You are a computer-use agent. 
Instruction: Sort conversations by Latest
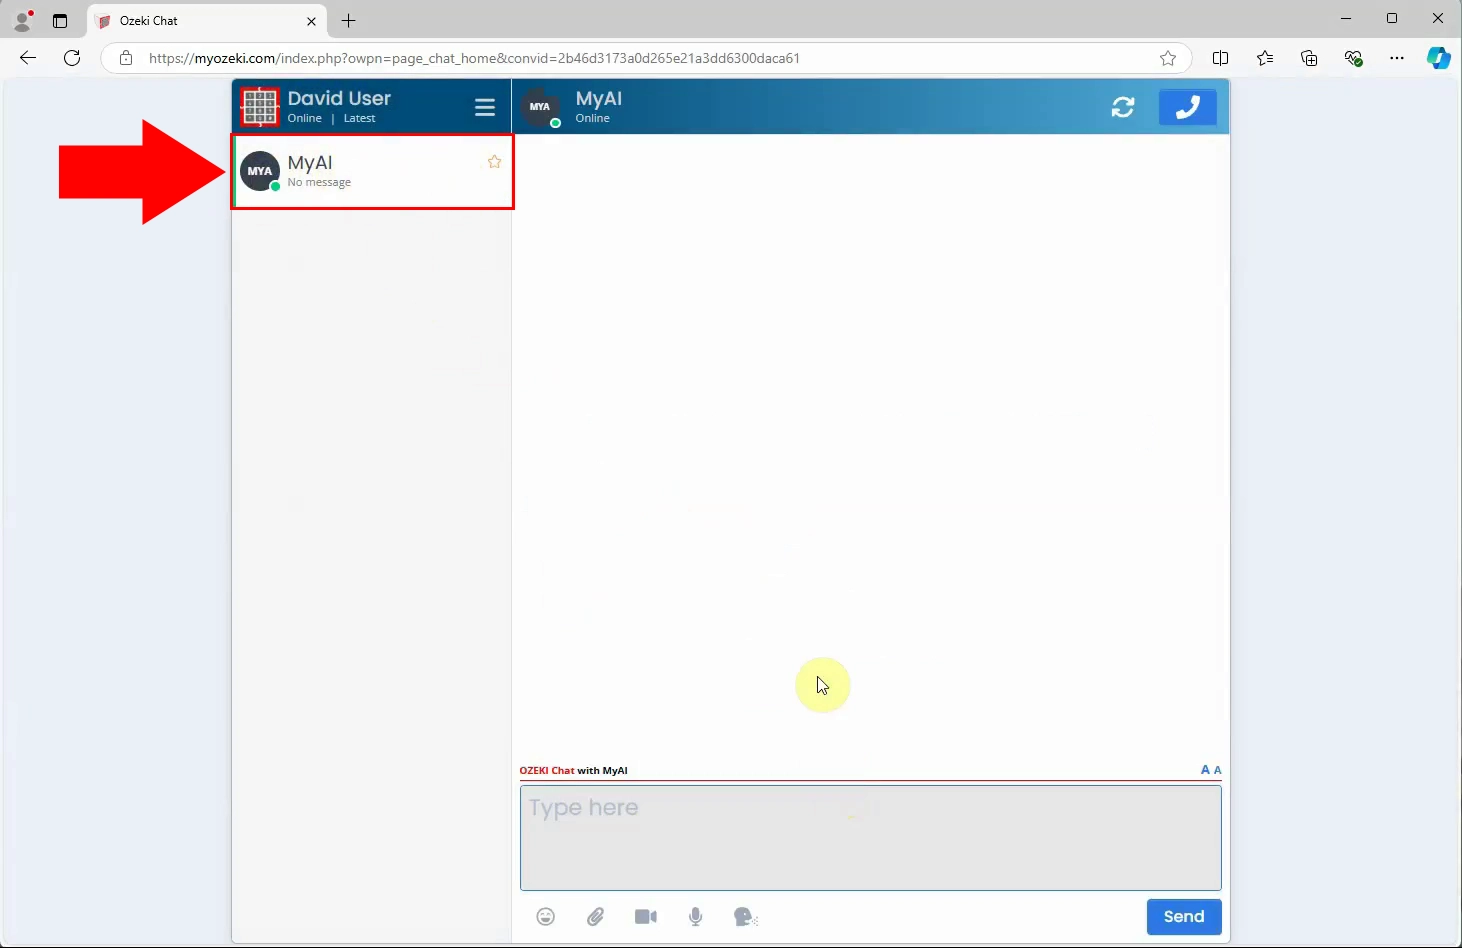tap(360, 118)
